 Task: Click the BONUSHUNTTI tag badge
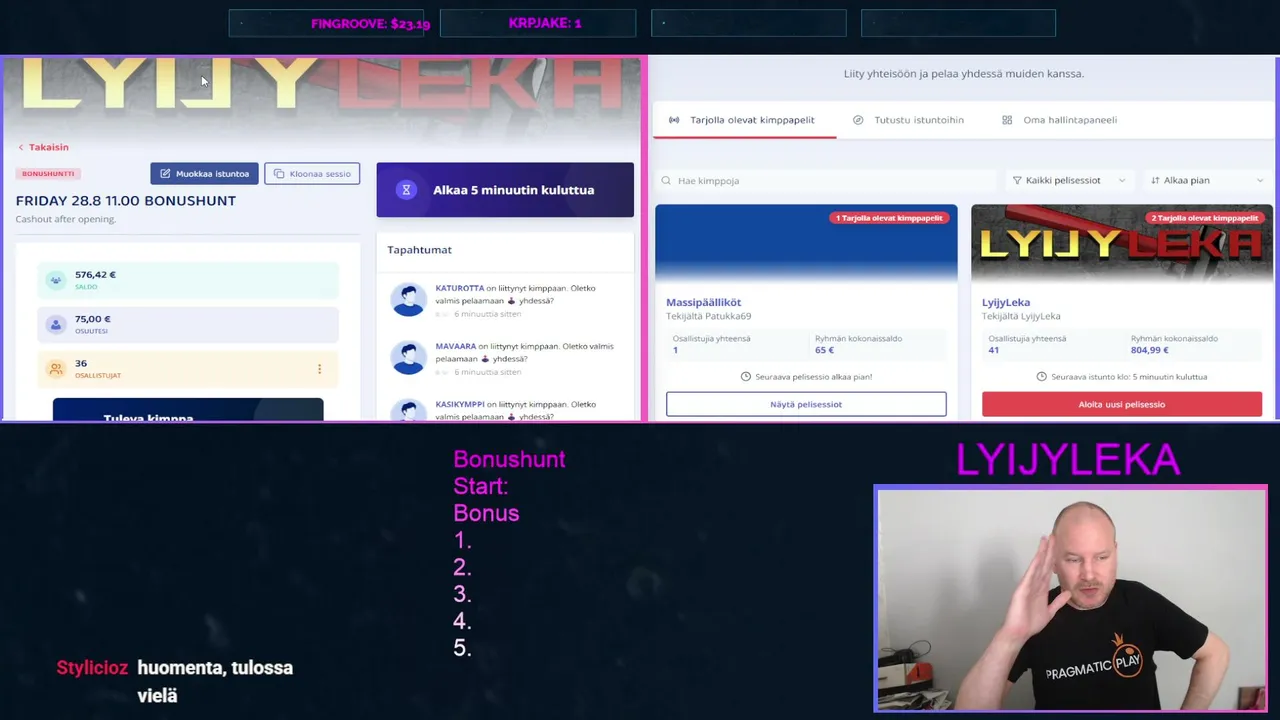coord(47,174)
